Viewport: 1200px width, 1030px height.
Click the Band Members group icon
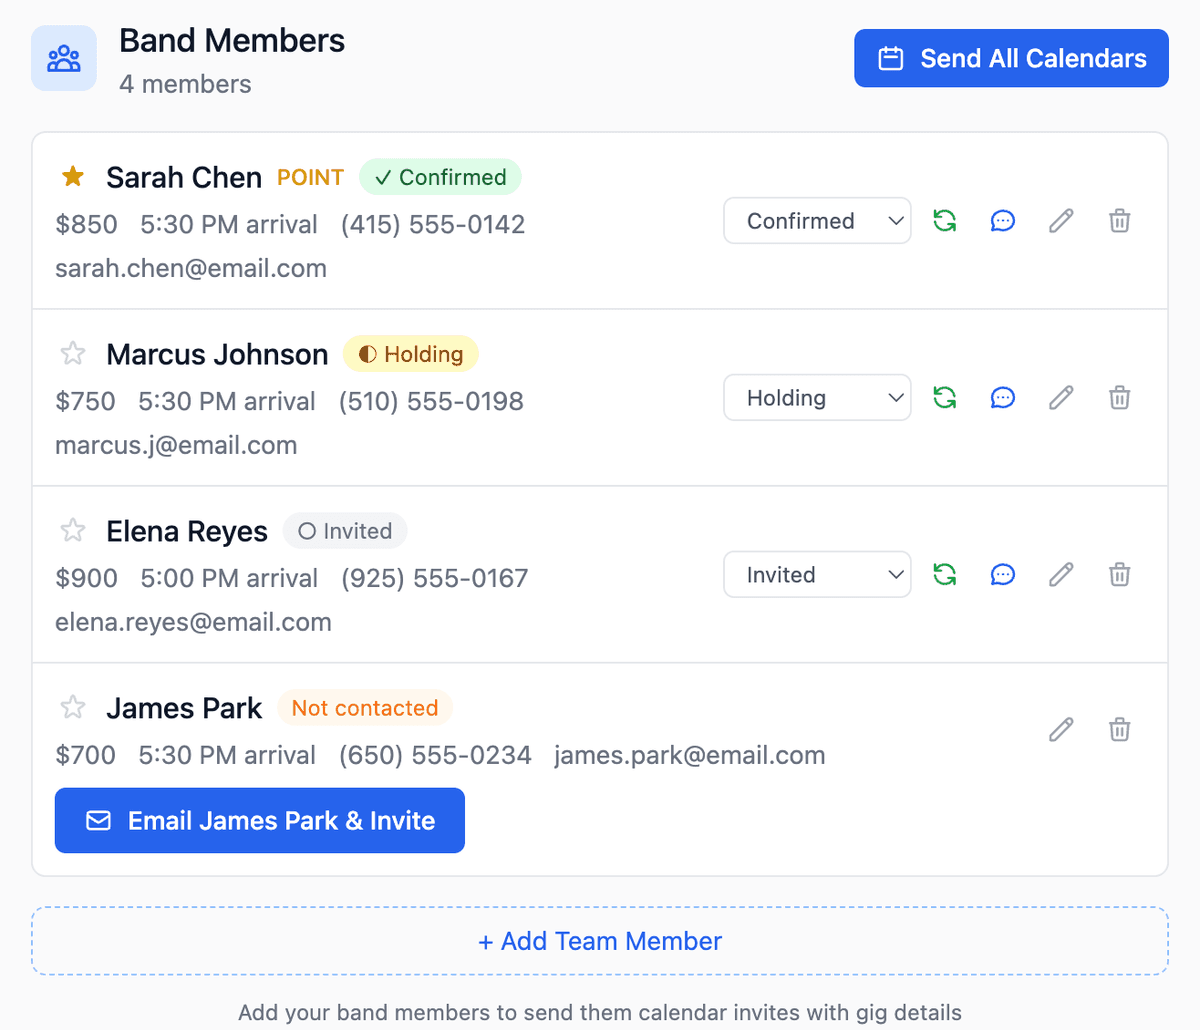[x=63, y=58]
